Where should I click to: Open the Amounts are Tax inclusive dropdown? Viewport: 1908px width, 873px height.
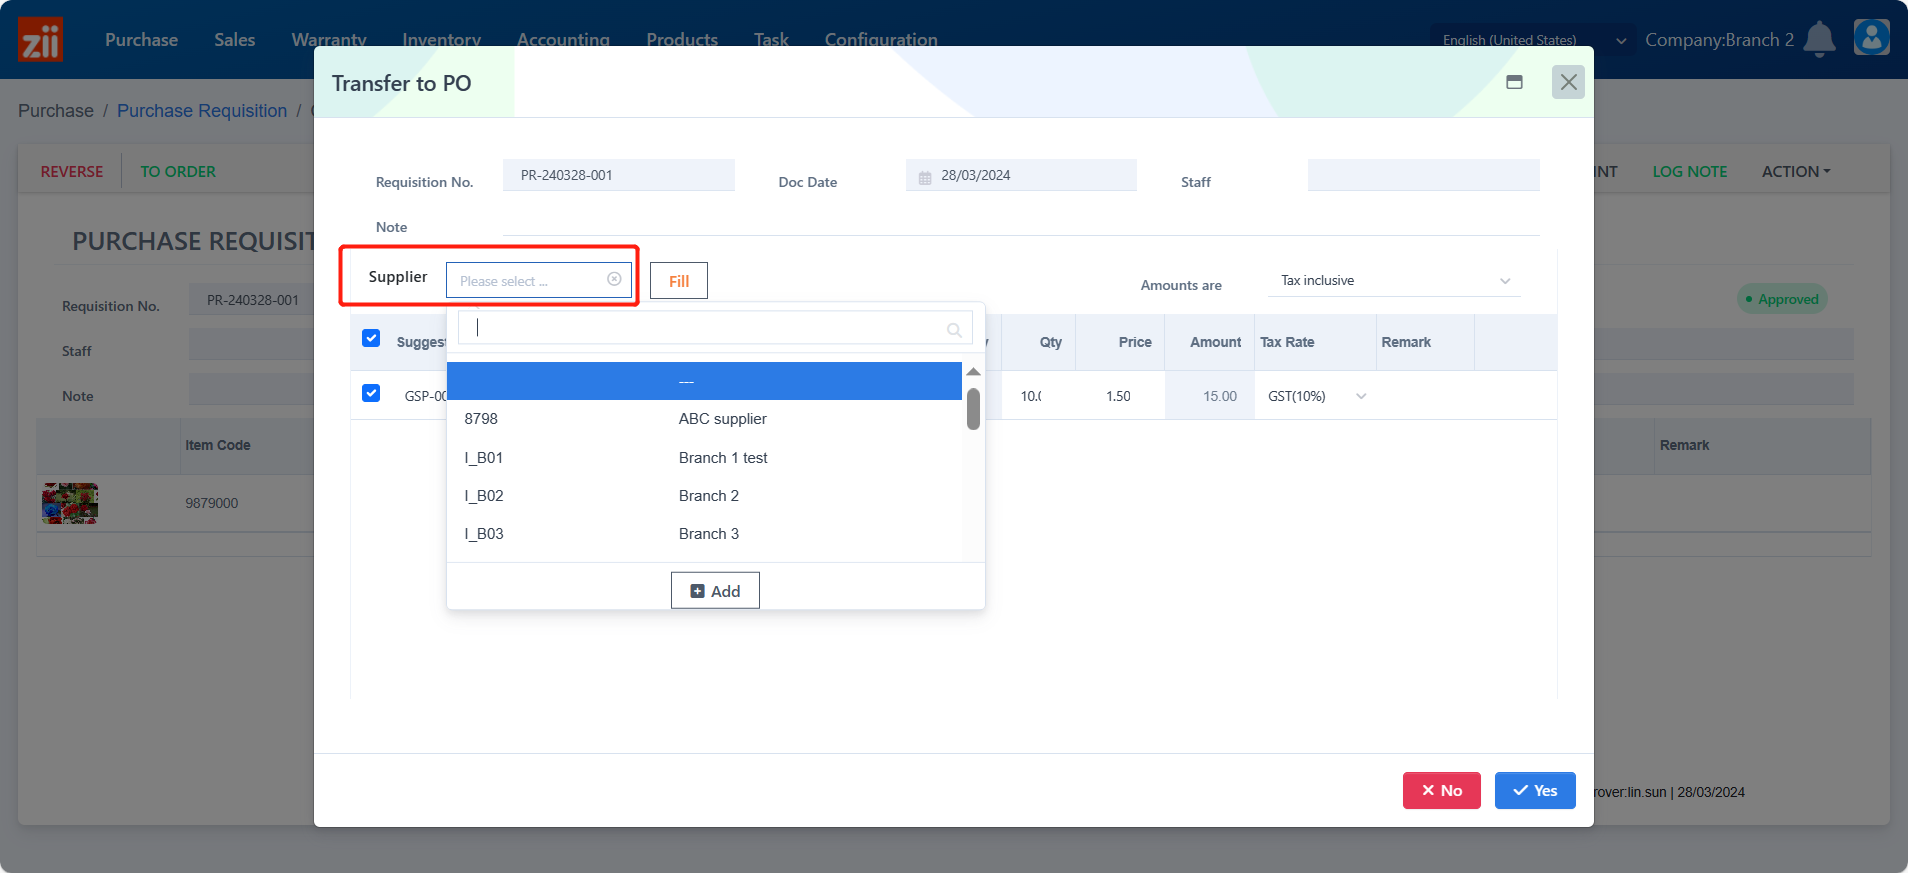pyautogui.click(x=1395, y=281)
